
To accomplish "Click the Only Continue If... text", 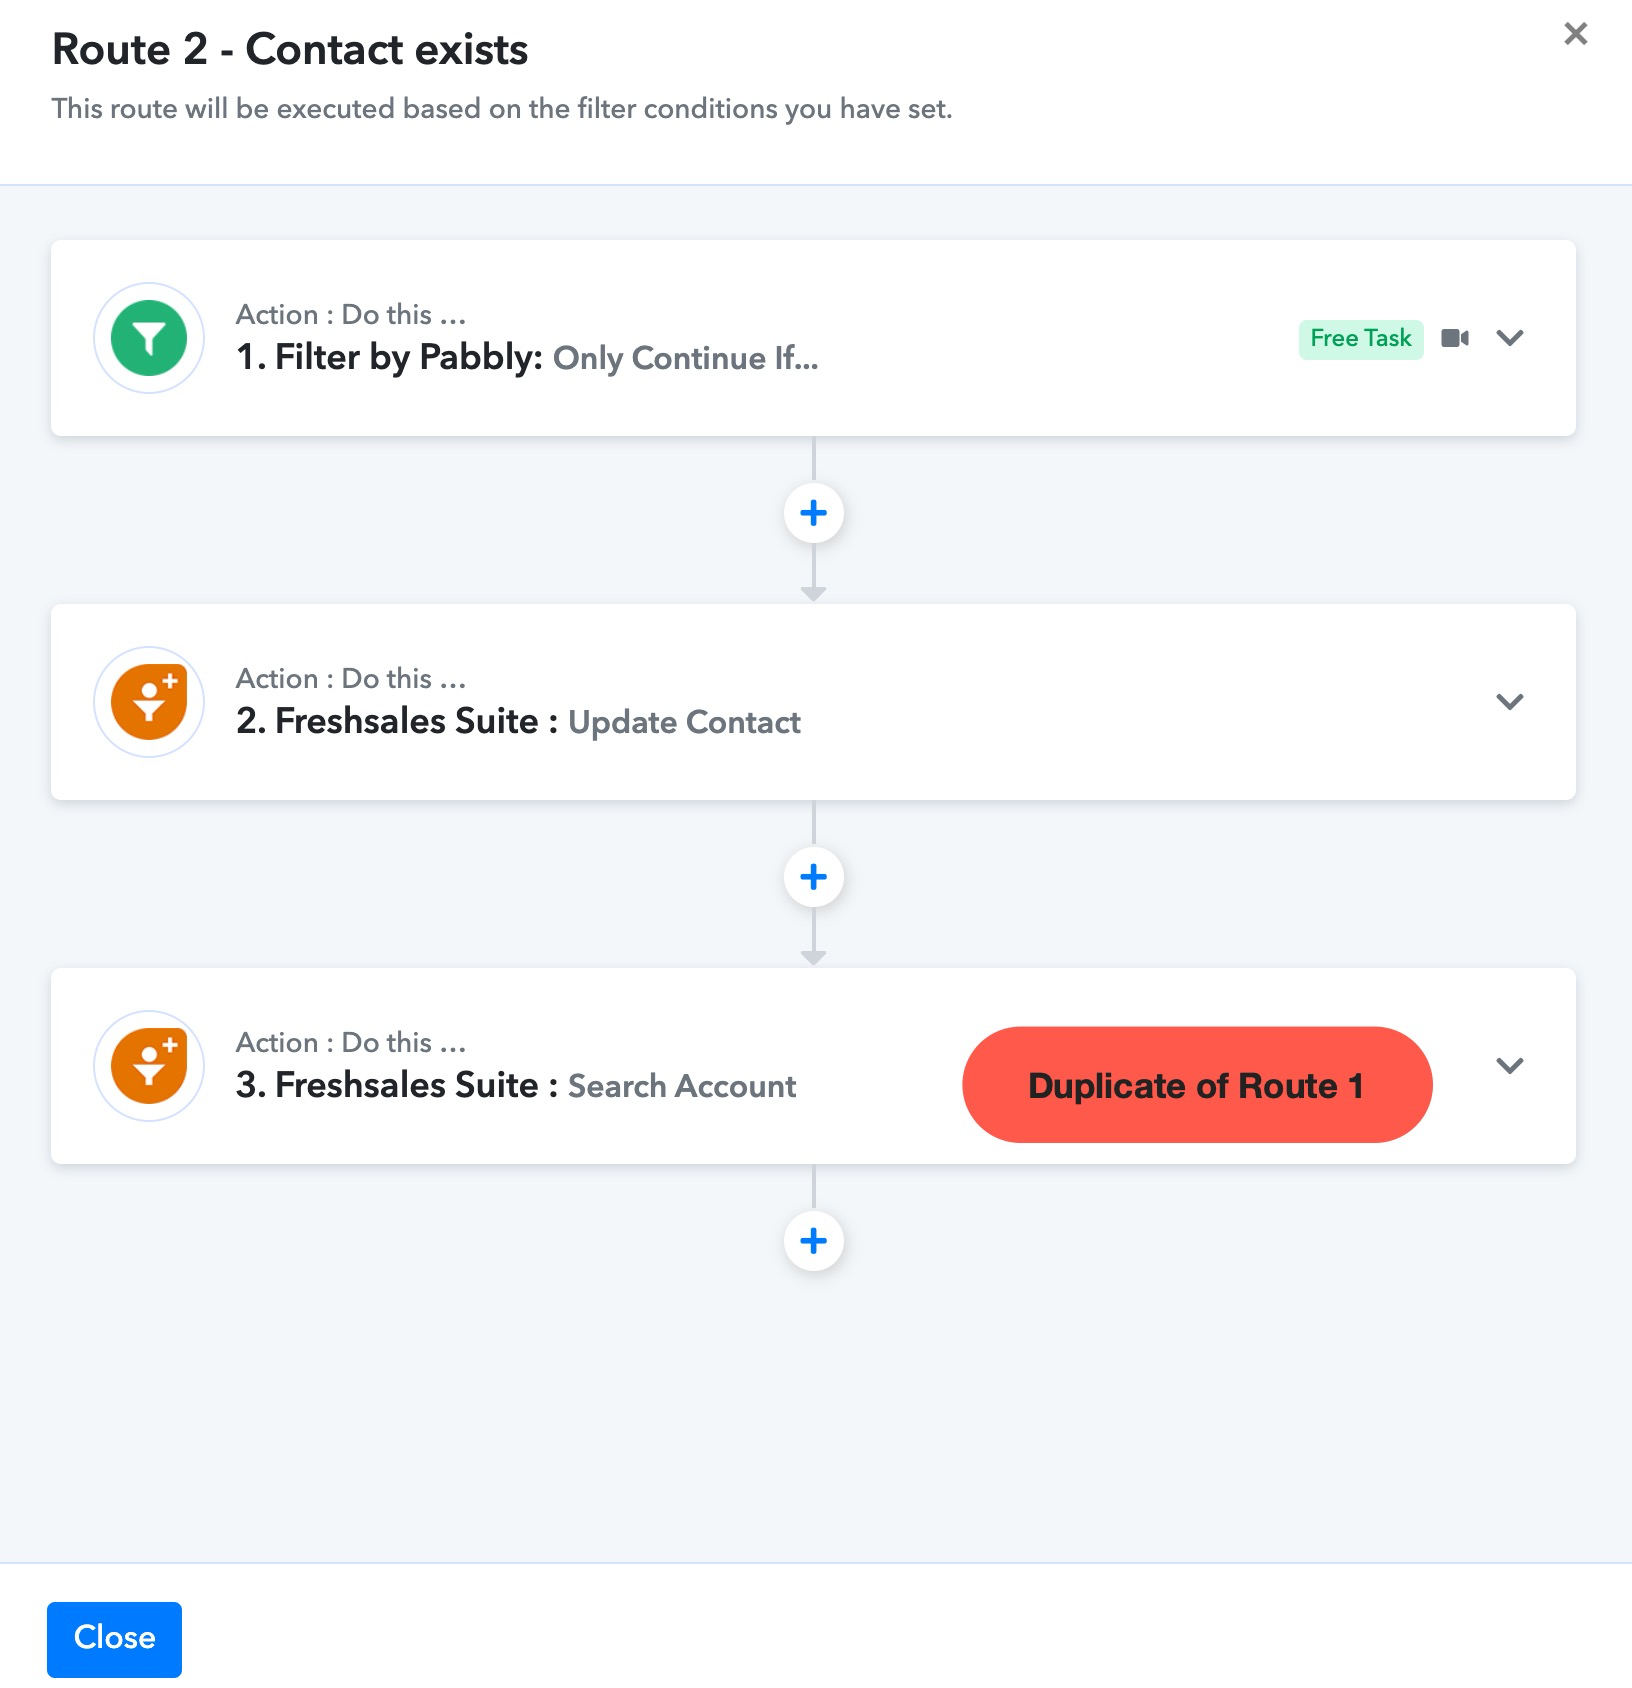I will click(x=686, y=358).
